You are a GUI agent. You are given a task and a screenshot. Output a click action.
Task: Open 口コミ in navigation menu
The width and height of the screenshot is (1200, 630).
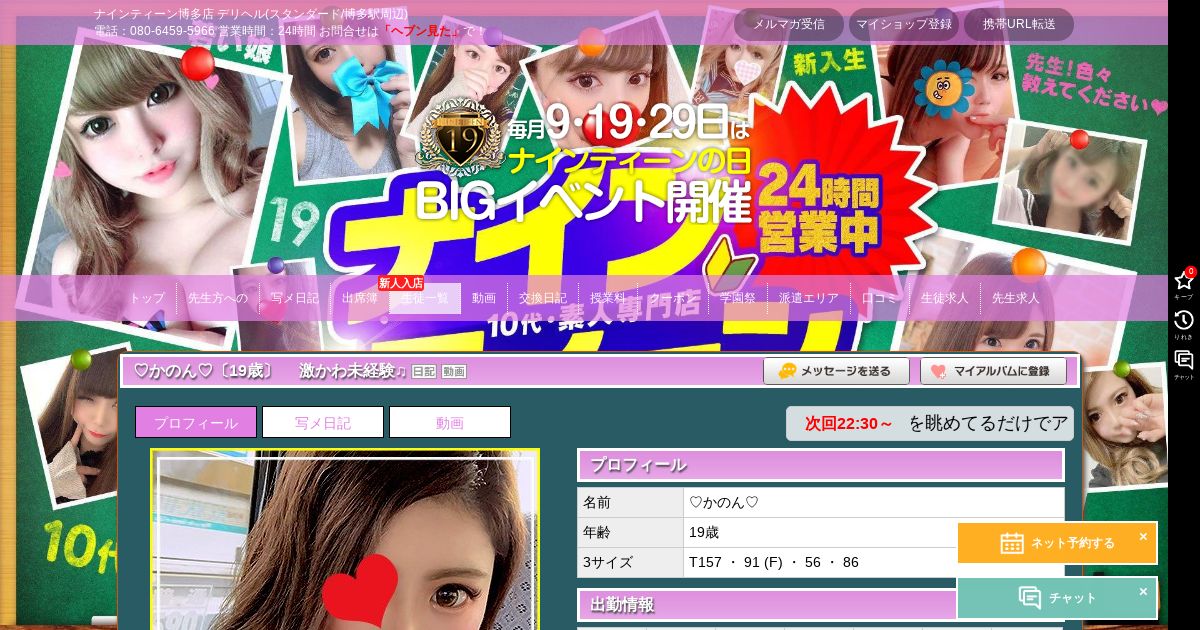pyautogui.click(x=880, y=298)
